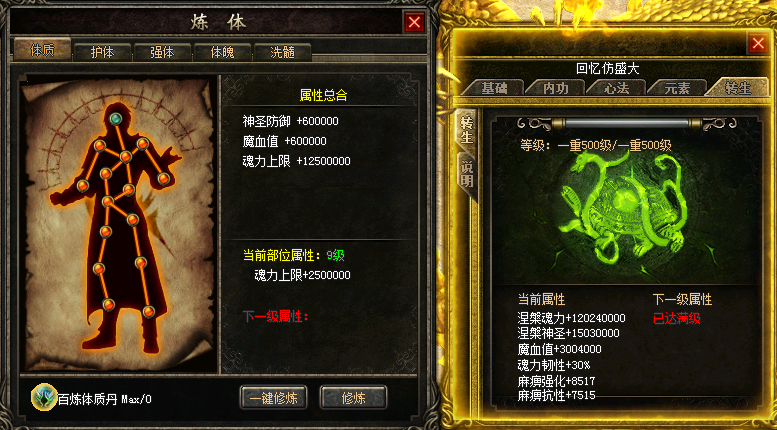The height and width of the screenshot is (430, 777).
Task: Close the 炼体 window
Action: (x=414, y=22)
